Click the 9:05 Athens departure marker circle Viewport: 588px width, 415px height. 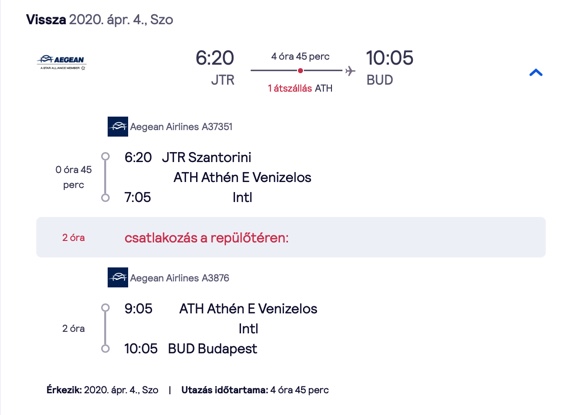pyautogui.click(x=105, y=307)
